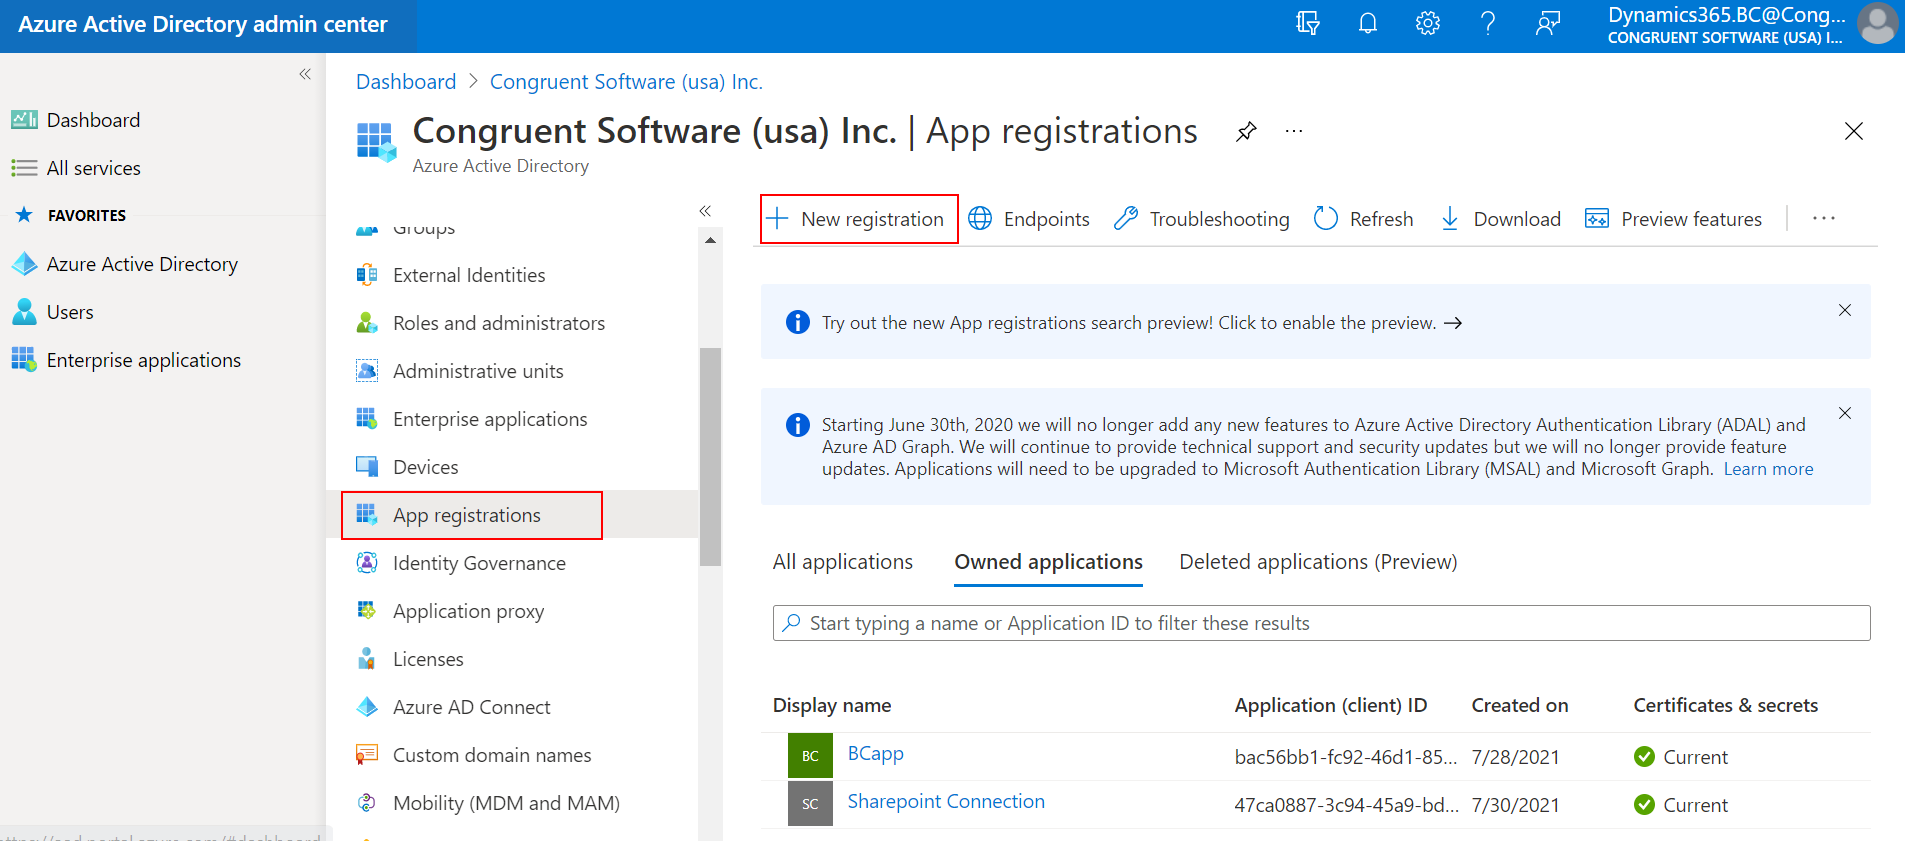Click the BC app thumbnail
The image size is (1905, 841).
tap(810, 756)
